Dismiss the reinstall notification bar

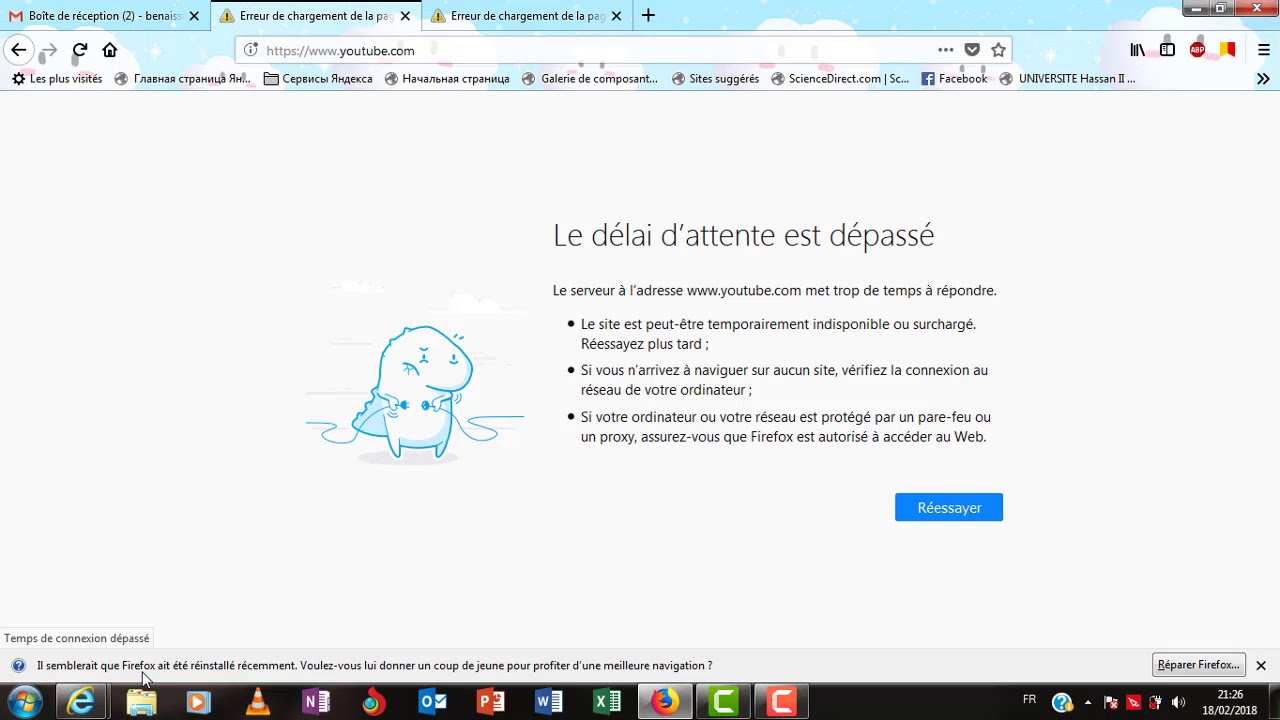(x=1261, y=665)
